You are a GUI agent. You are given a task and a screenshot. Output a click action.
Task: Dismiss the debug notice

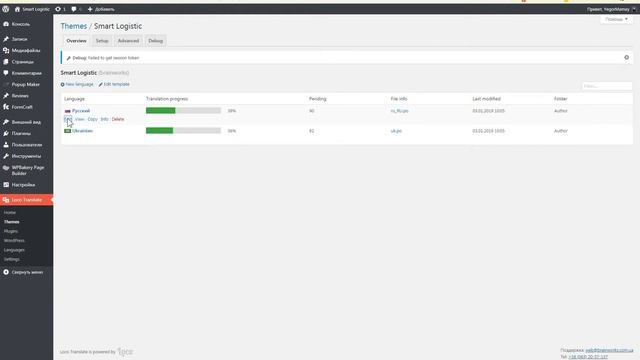[627, 58]
